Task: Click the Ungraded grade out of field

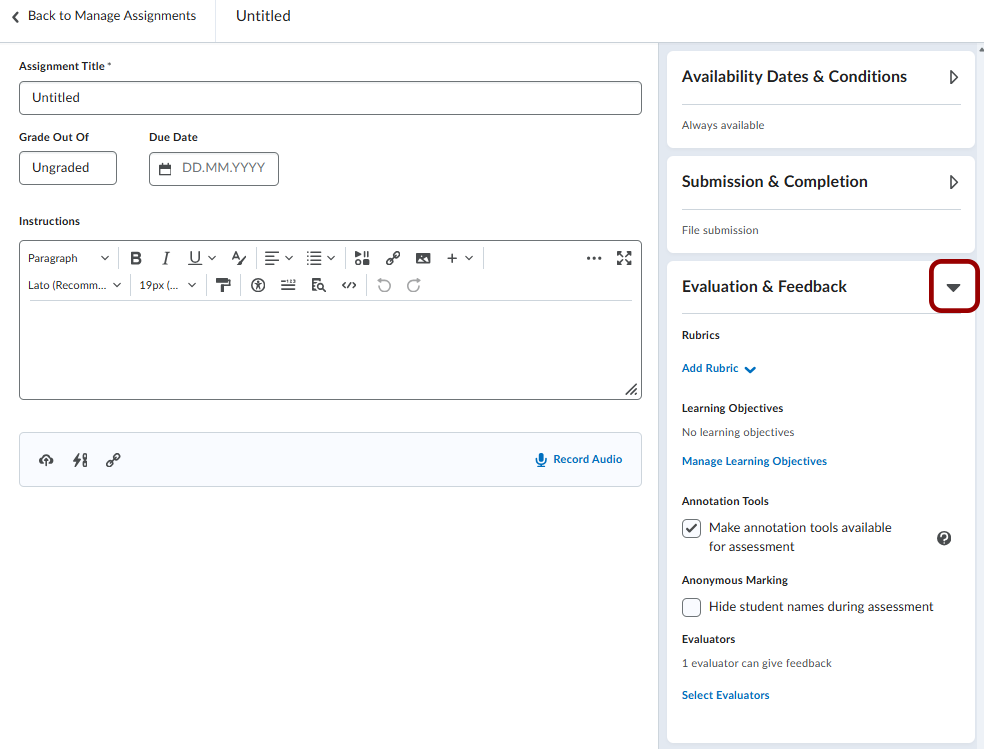Action: pyautogui.click(x=68, y=168)
